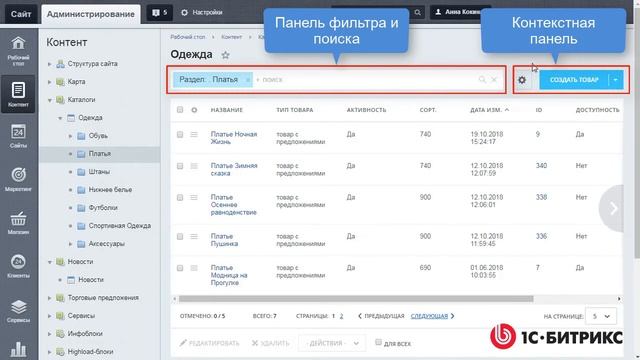Check the Платье Осеннее равноденствие row

coord(180,197)
